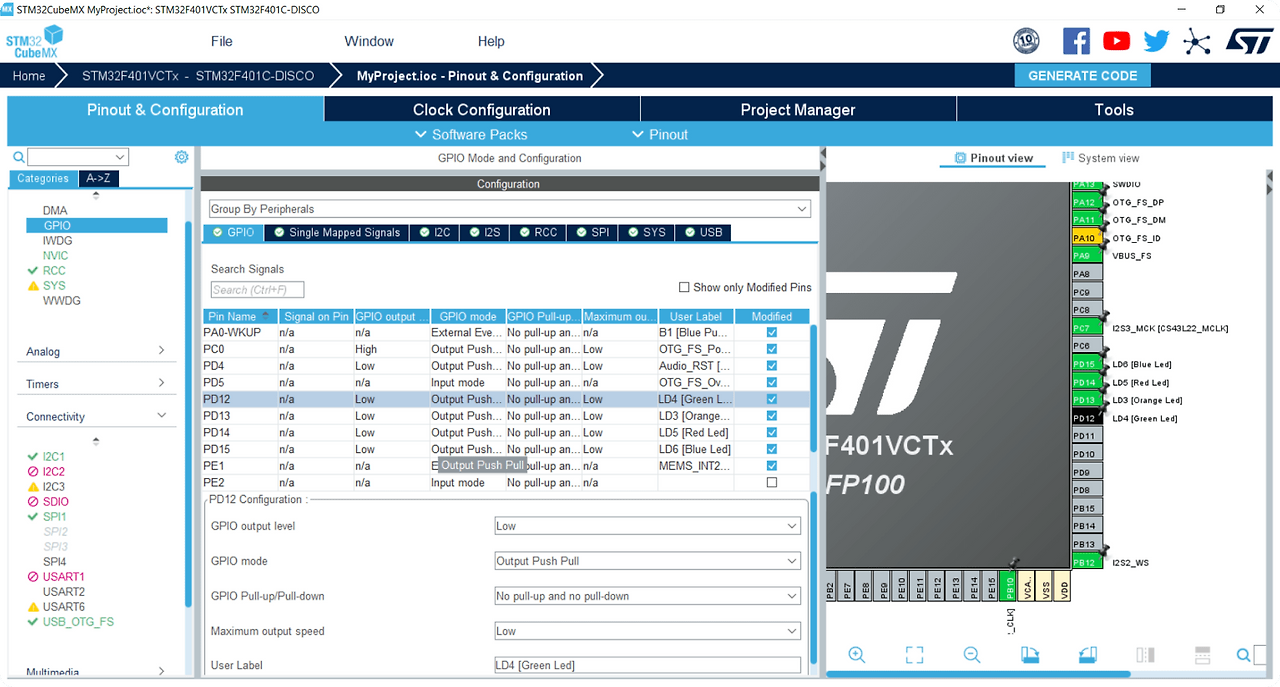Image resolution: width=1280 pixels, height=687 pixels.
Task: Click the vertical split view icon
Action: [1146, 655]
